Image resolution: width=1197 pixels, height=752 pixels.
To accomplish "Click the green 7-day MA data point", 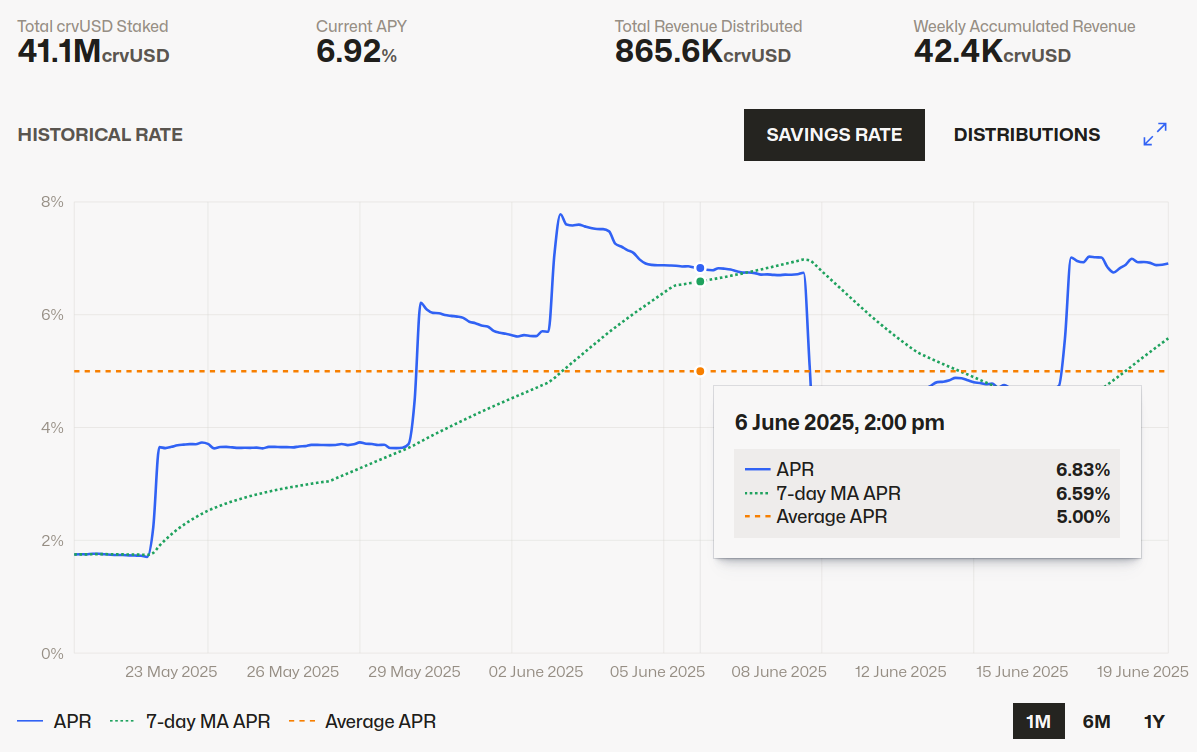I will click(700, 281).
